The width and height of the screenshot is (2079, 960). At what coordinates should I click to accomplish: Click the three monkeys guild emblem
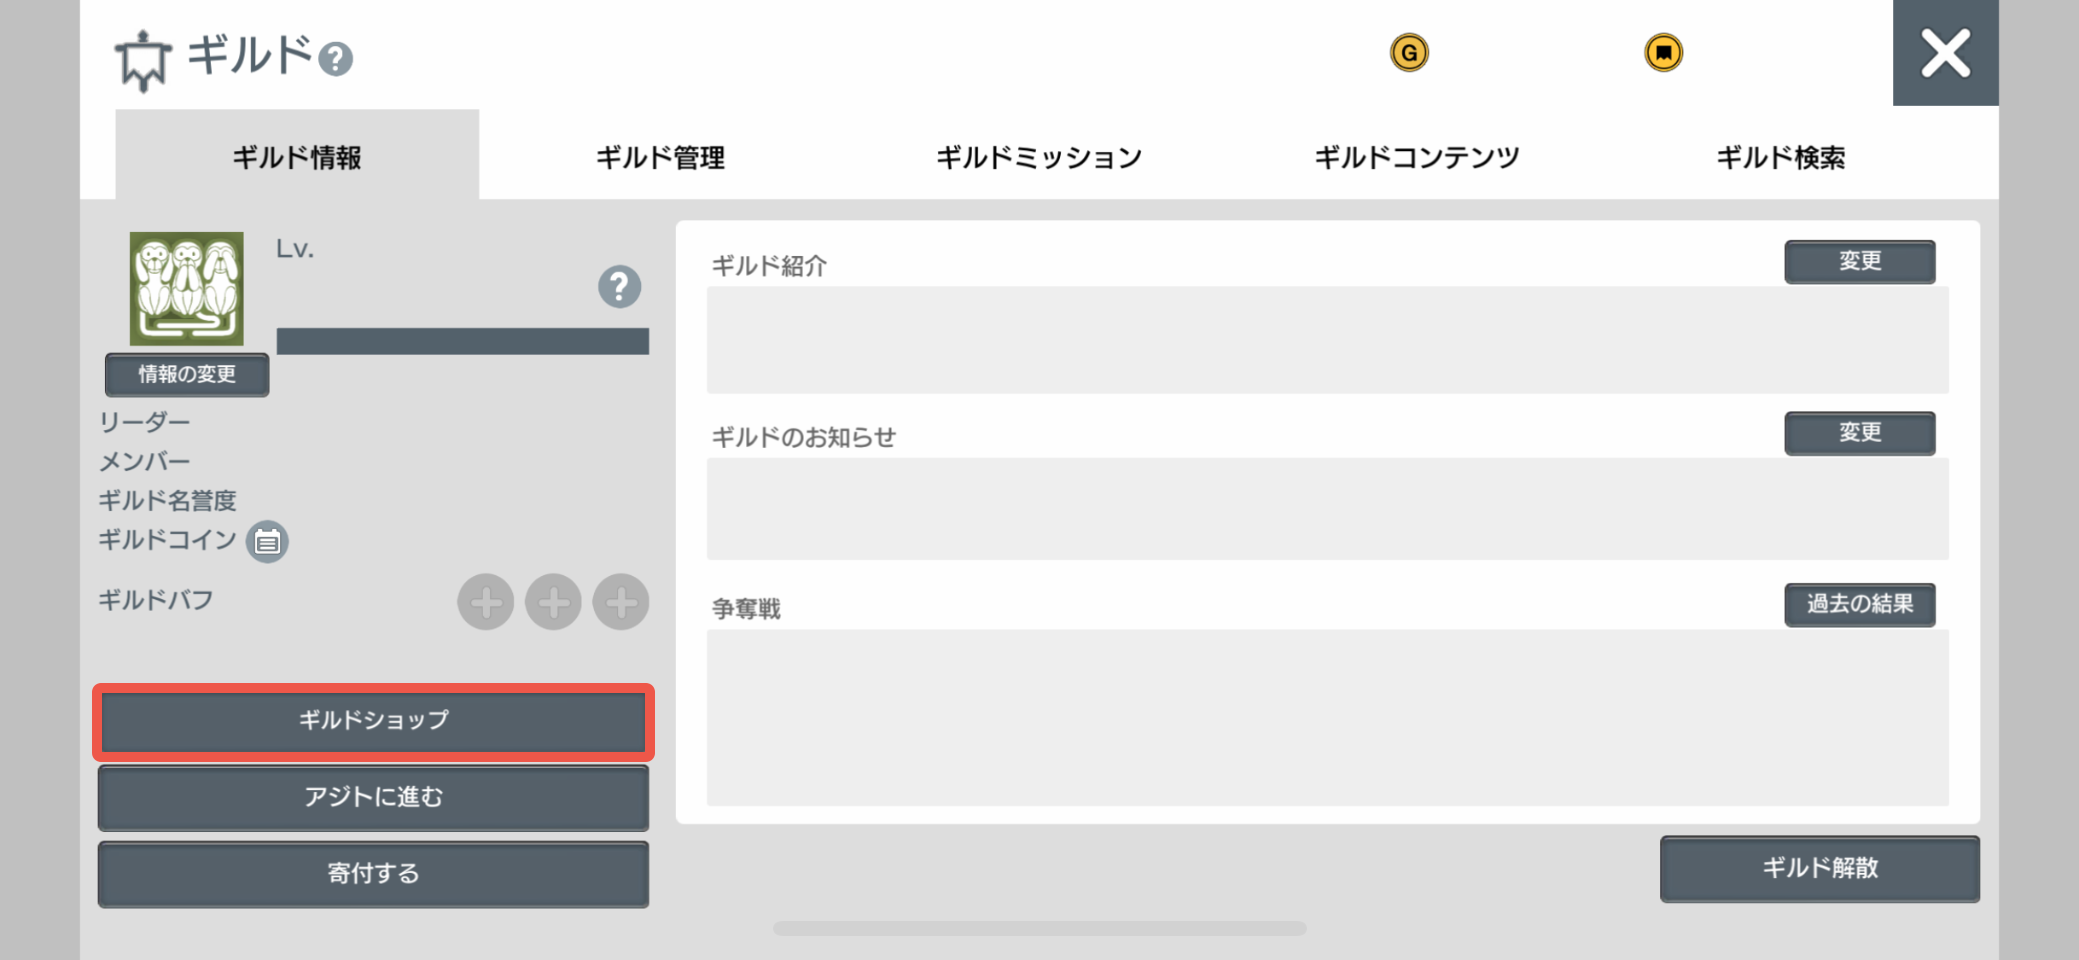pos(187,289)
